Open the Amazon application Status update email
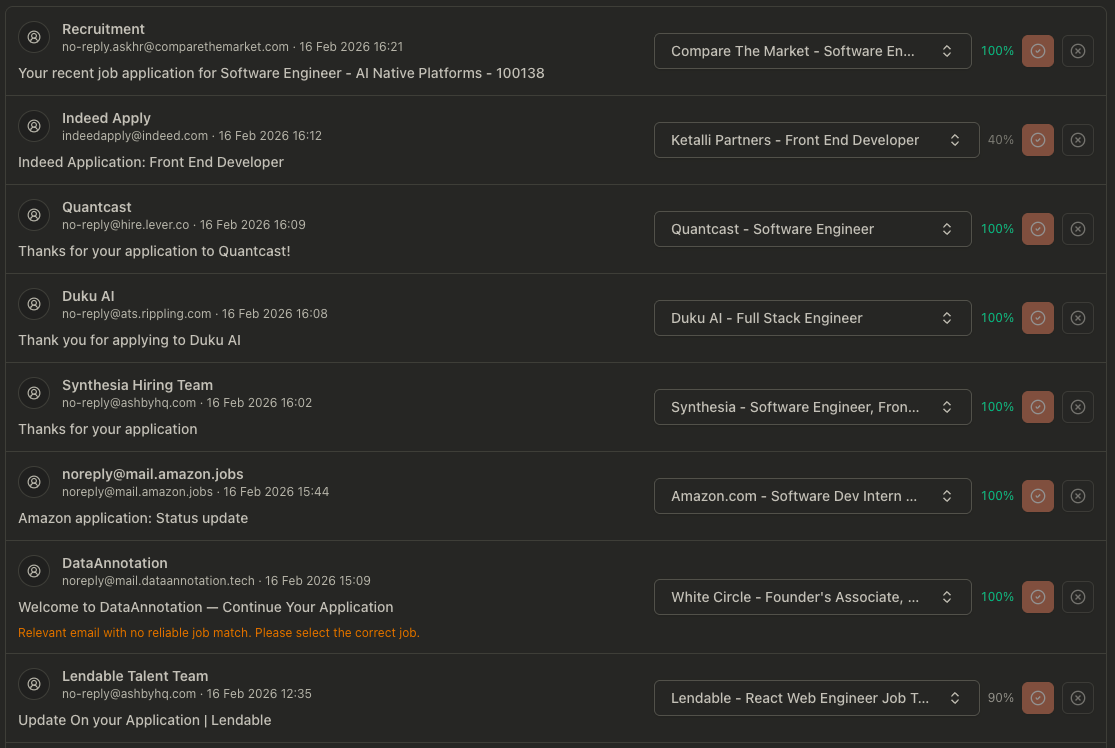This screenshot has width=1115, height=748. [133, 518]
